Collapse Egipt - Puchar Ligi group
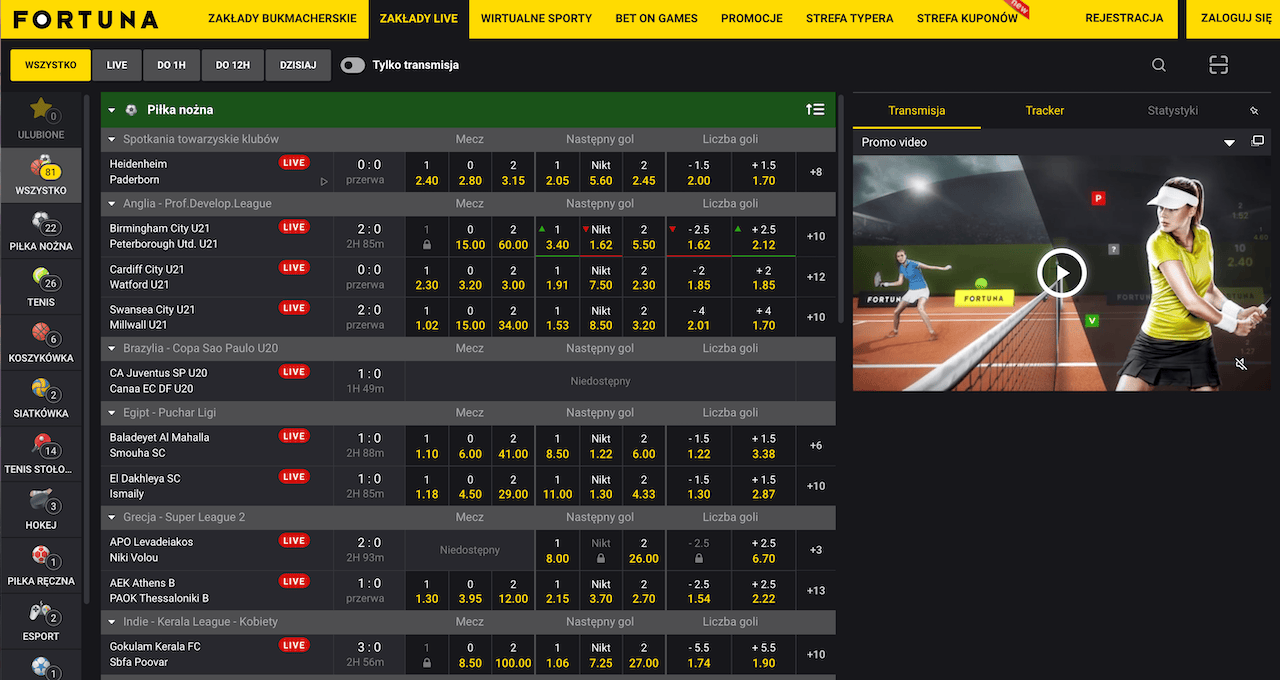 point(112,413)
